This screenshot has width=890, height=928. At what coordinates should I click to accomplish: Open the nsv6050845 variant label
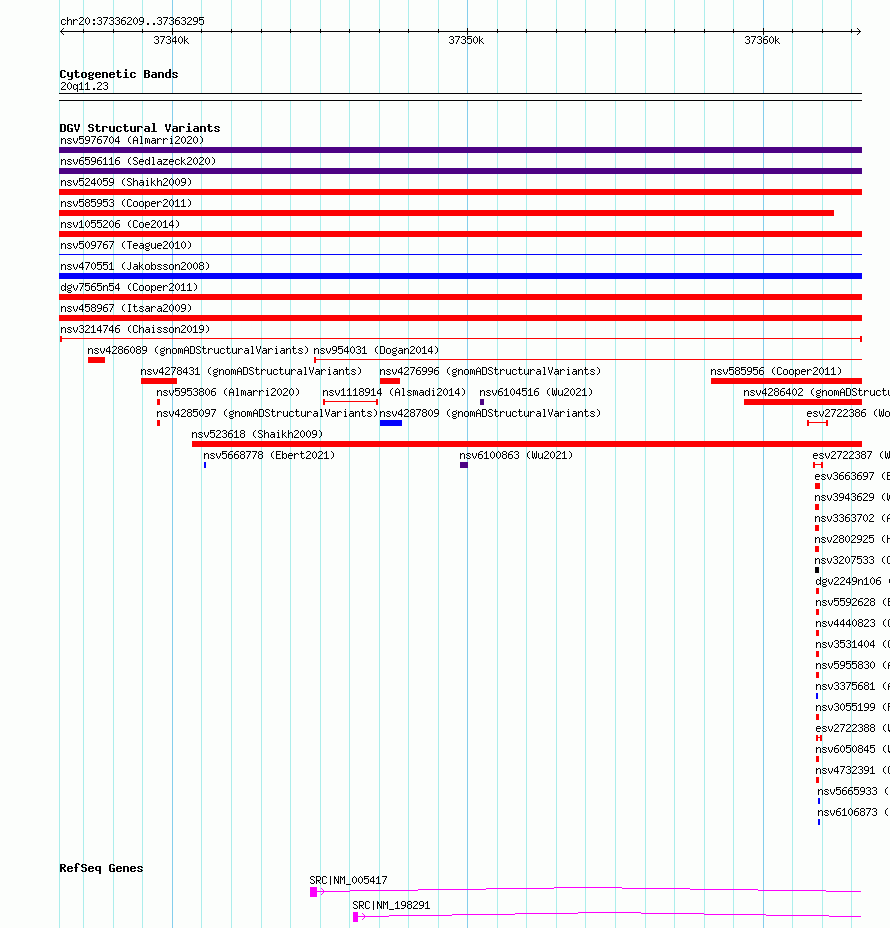point(853,749)
